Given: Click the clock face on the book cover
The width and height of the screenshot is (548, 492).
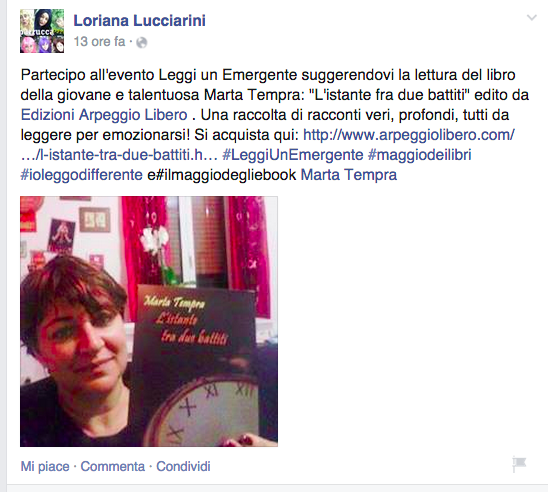Looking at the screenshot, I should tap(206, 411).
